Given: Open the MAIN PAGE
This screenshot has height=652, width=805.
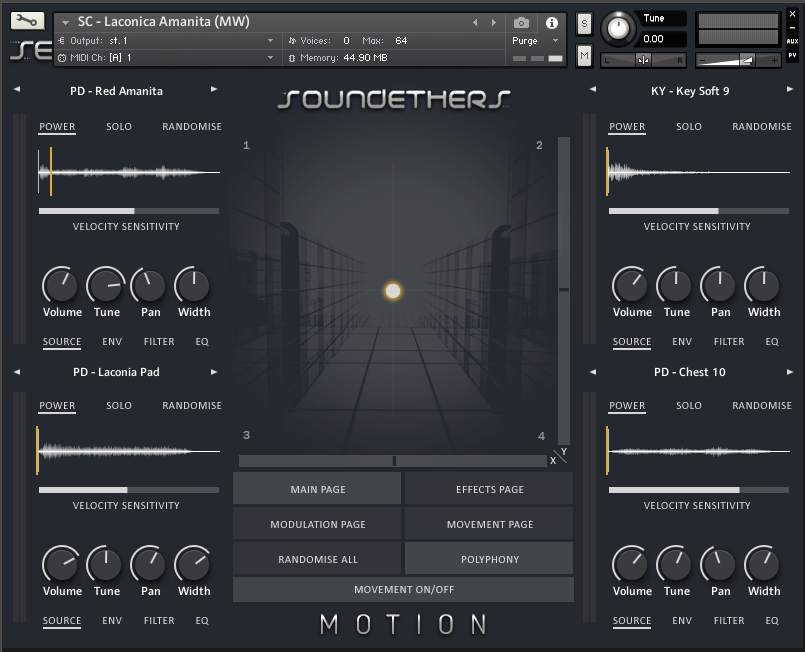Looking at the screenshot, I should 317,489.
